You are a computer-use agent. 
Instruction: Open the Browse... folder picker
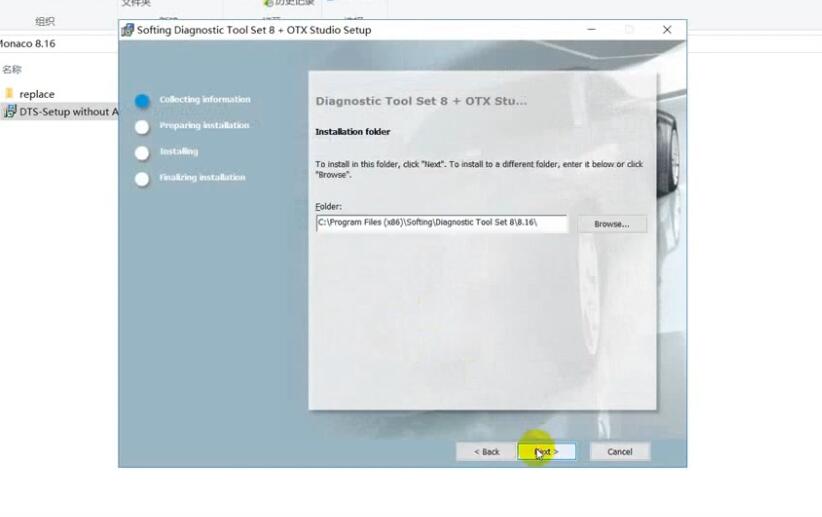pos(612,224)
